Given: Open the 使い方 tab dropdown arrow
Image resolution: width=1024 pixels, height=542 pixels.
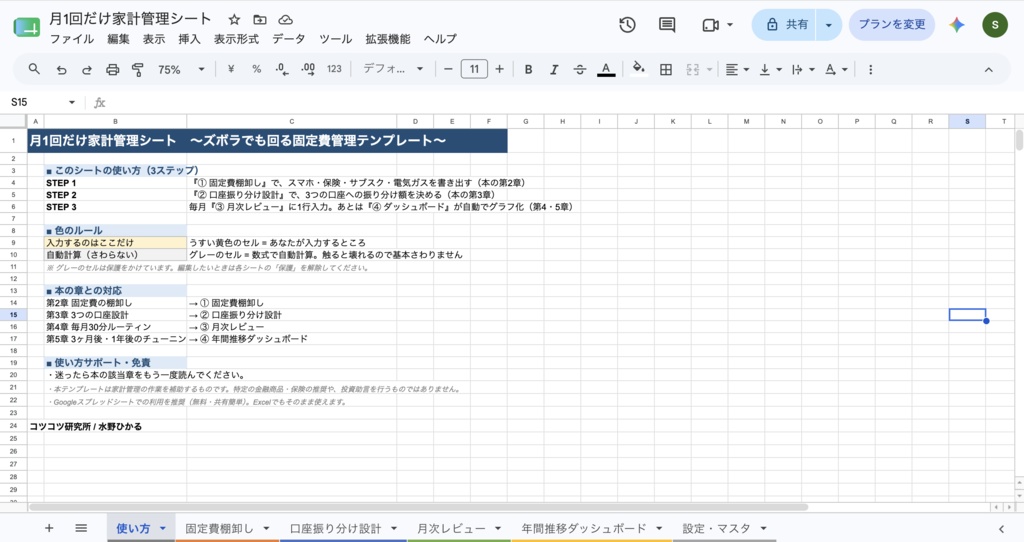Looking at the screenshot, I should 163,528.
